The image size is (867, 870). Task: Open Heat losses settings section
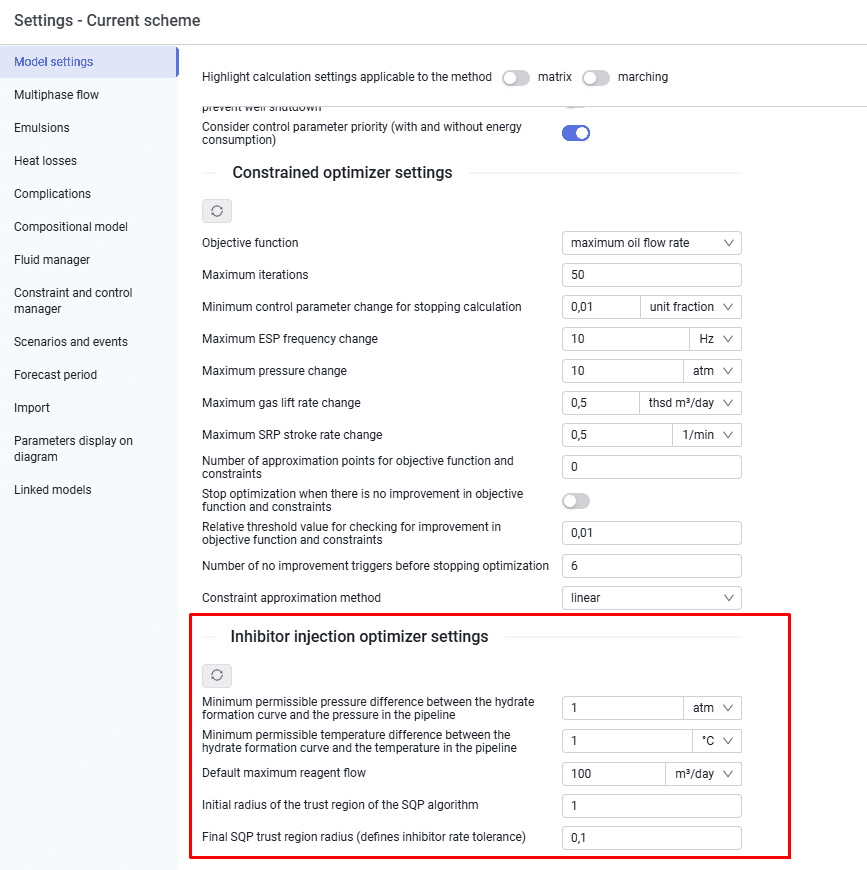pyautogui.click(x=89, y=161)
